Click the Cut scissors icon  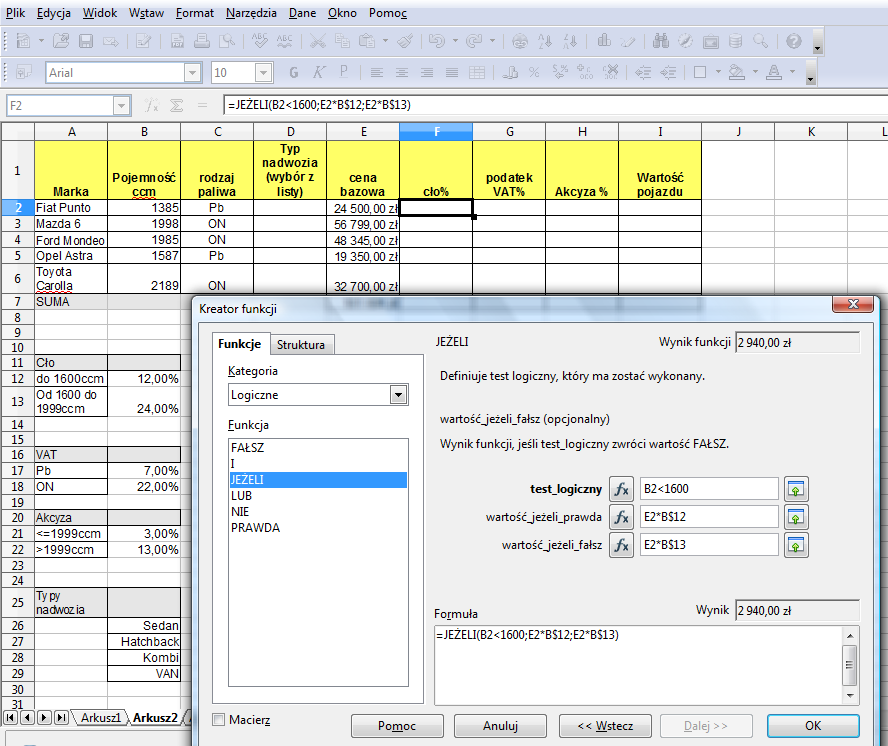click(318, 41)
